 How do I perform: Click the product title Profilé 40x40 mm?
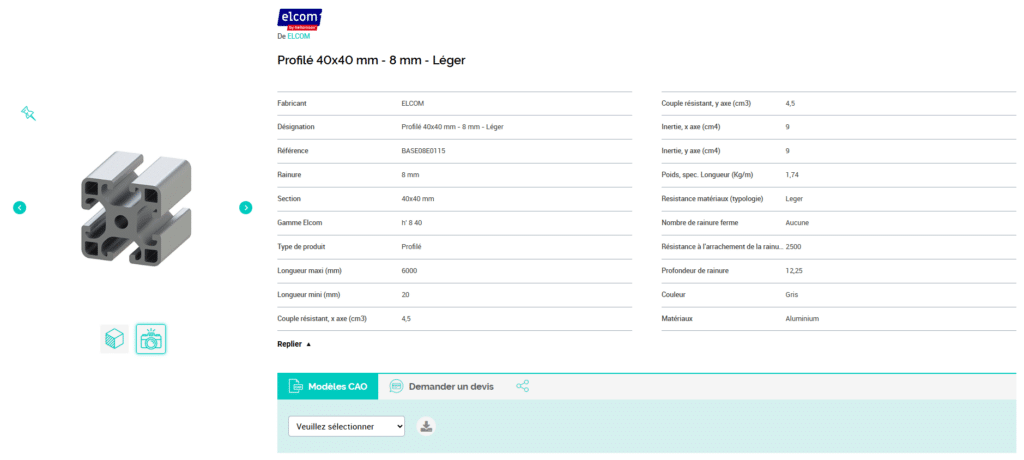(372, 60)
